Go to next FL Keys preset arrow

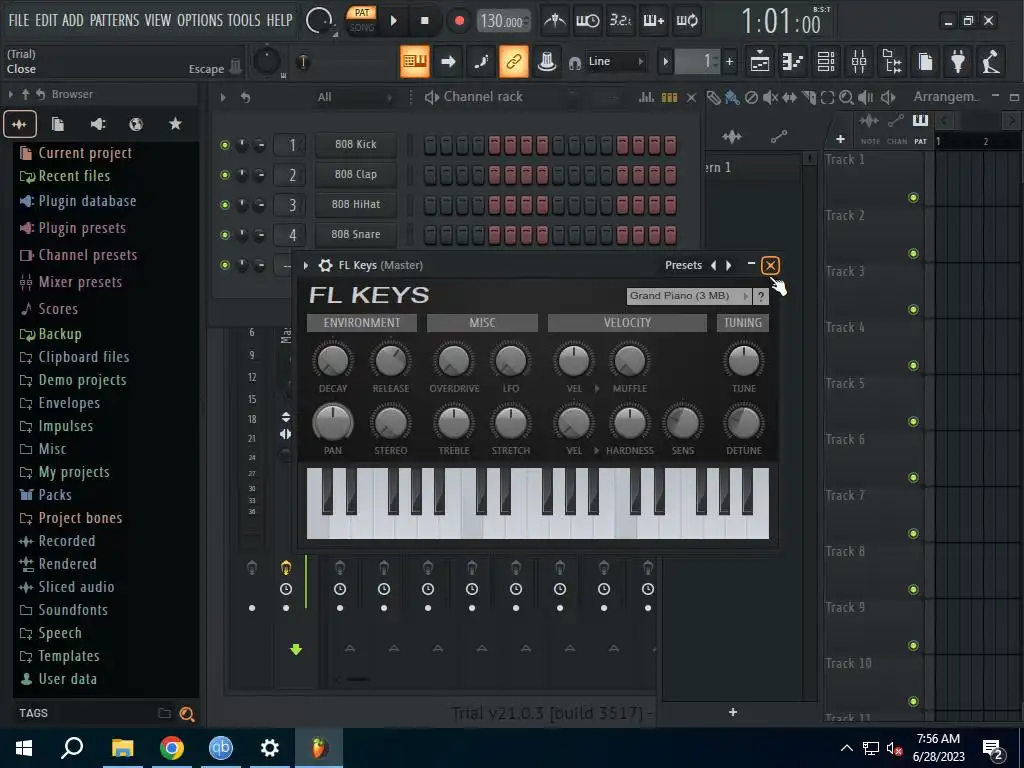click(x=729, y=265)
